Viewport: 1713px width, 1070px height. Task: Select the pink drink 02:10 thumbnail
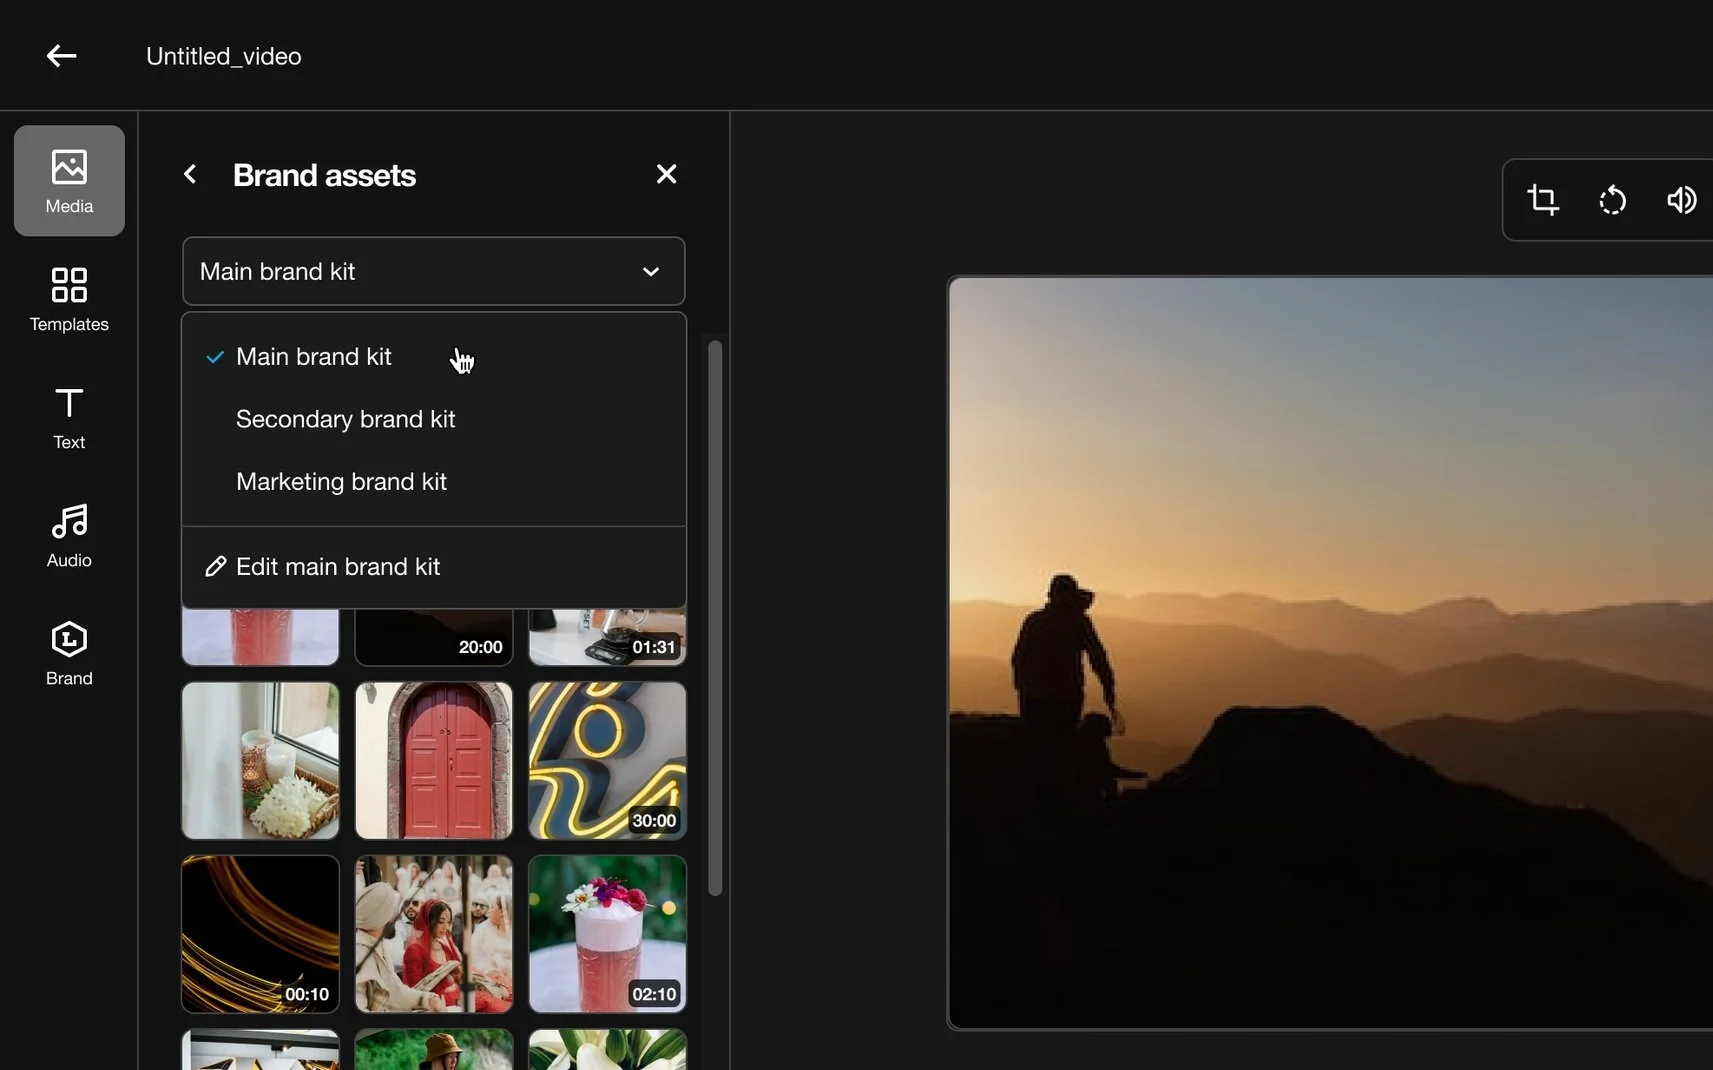coord(607,934)
